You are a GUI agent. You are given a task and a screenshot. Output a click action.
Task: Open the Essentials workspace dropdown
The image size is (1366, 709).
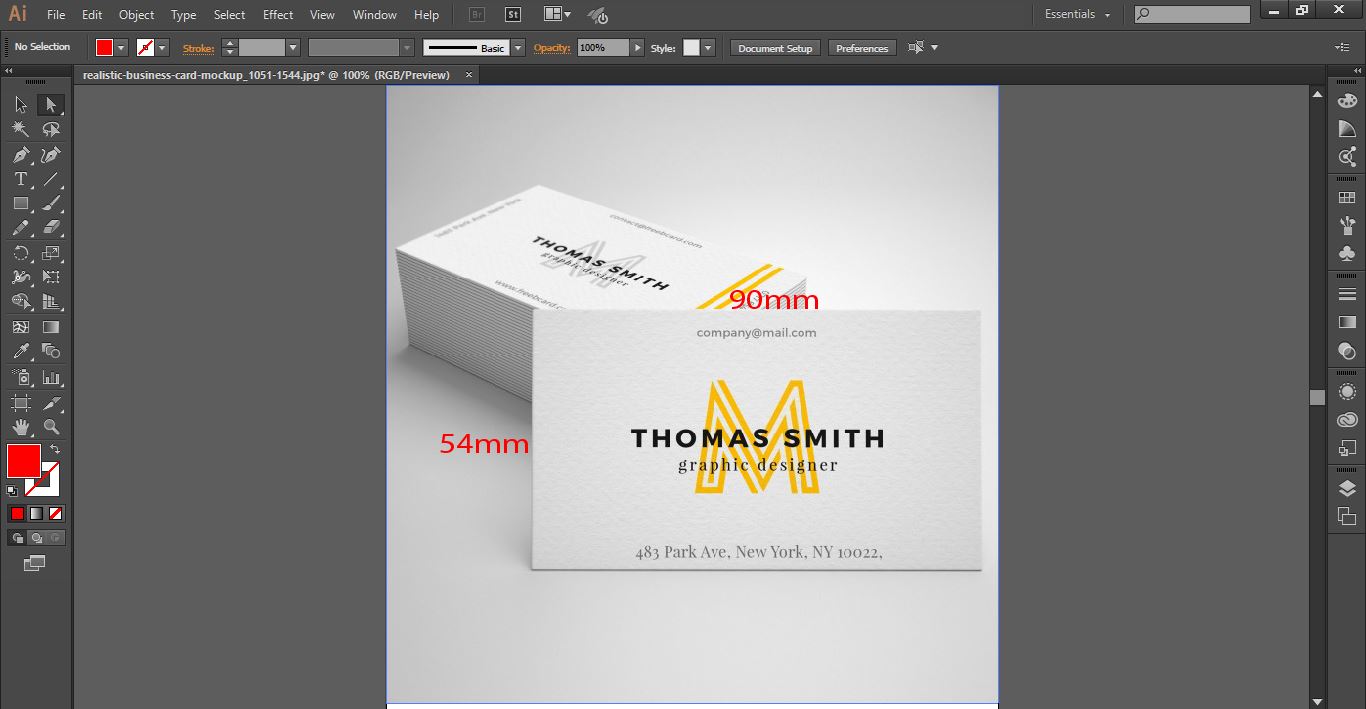[1078, 14]
